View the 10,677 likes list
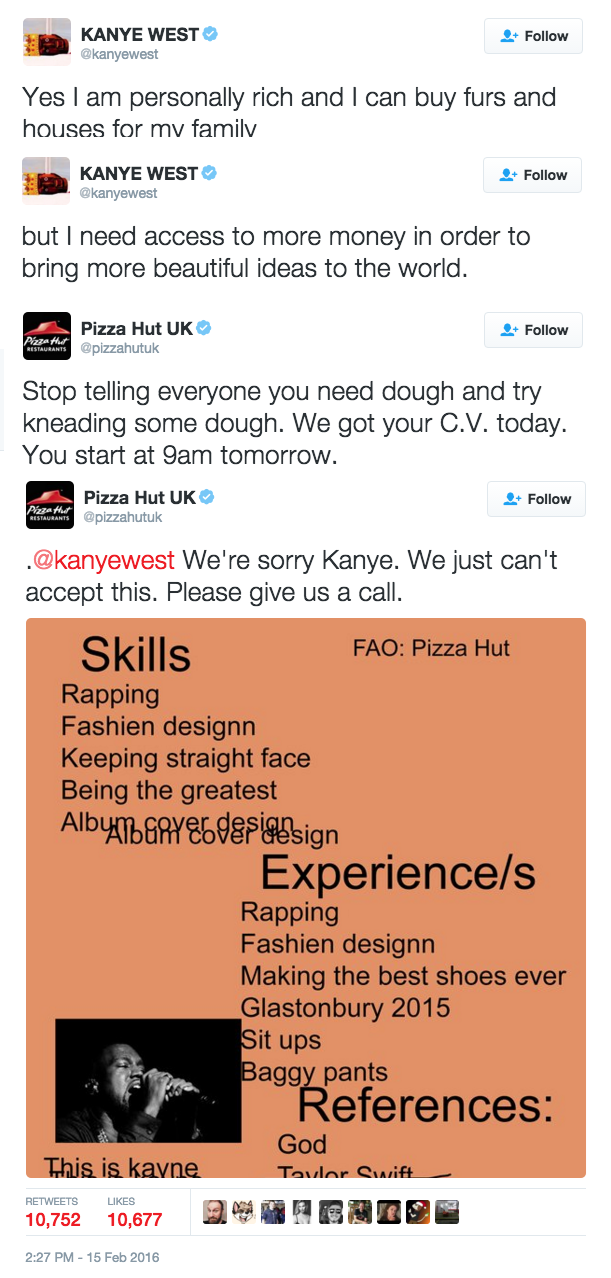Image resolution: width=611 pixels, height=1278 pixels. click(x=134, y=1219)
